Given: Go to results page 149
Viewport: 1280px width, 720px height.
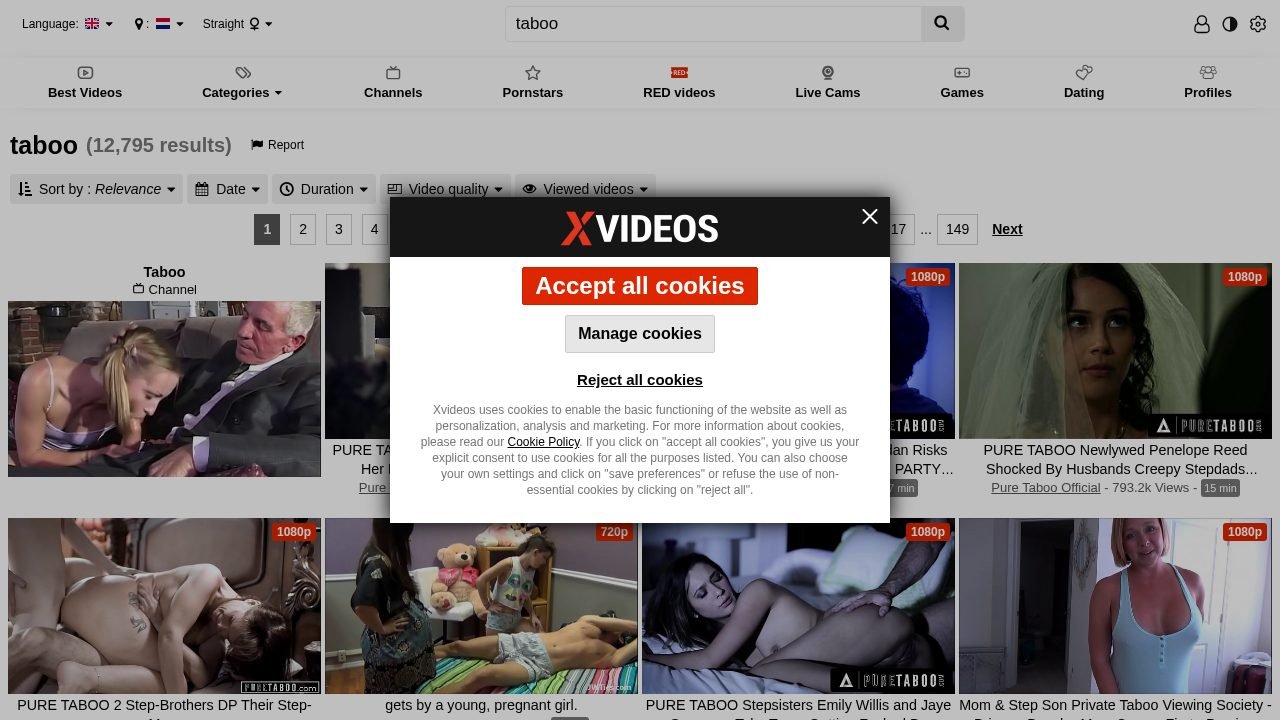Looking at the screenshot, I should 958,229.
